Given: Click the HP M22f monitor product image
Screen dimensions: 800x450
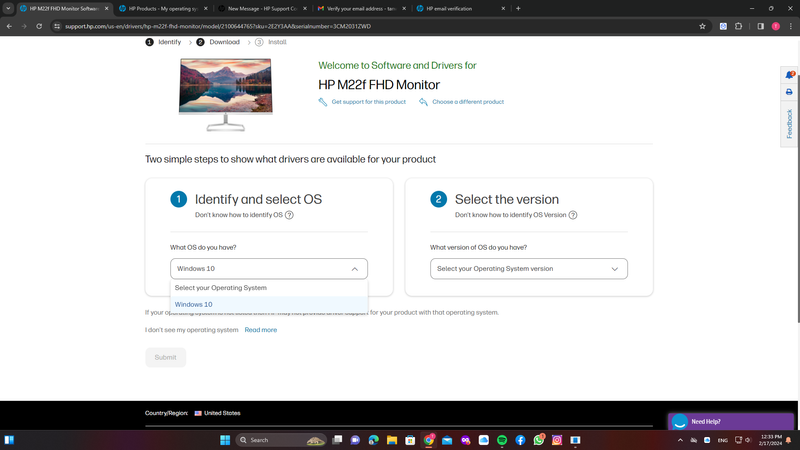Looking at the screenshot, I should point(226,94).
